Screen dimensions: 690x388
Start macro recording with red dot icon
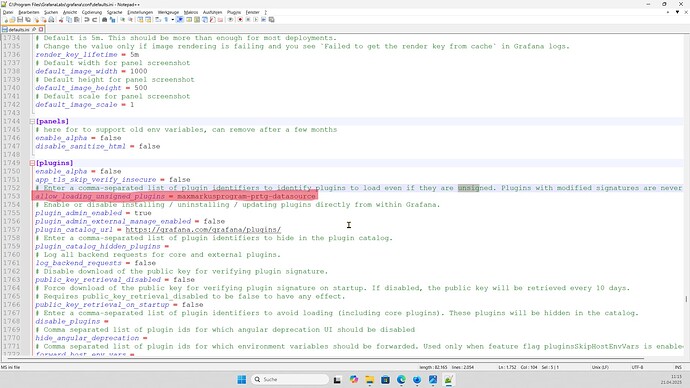pyautogui.click(x=240, y=20)
